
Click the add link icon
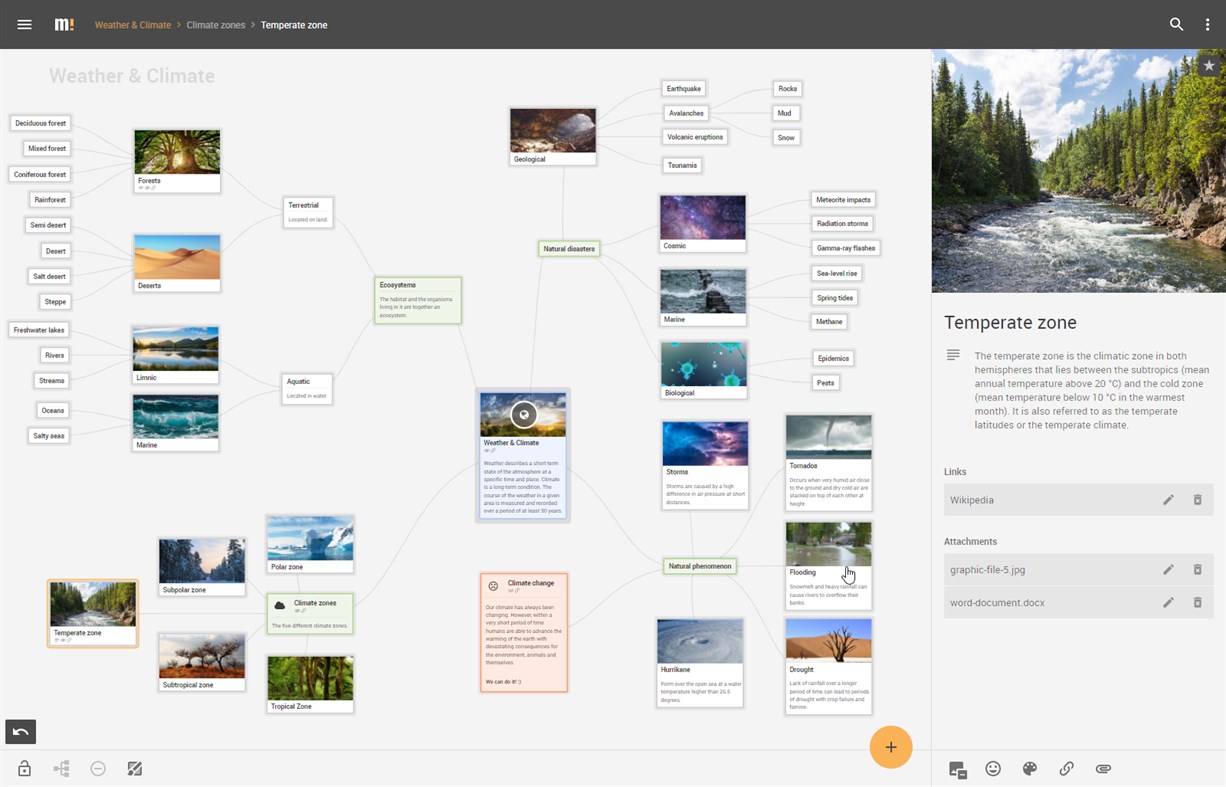coord(1067,769)
